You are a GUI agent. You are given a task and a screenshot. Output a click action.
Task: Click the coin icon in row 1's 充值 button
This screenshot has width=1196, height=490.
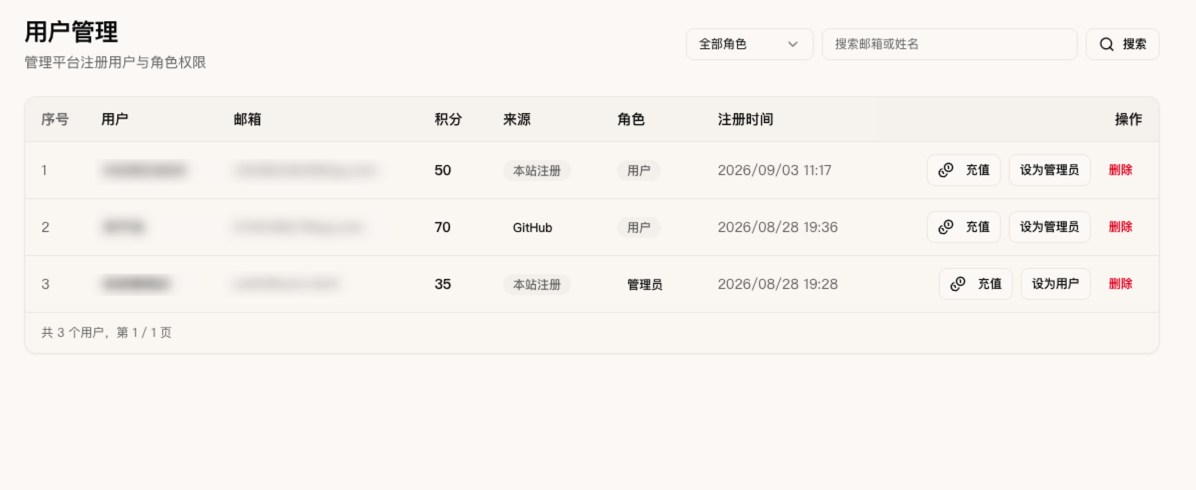click(x=946, y=170)
